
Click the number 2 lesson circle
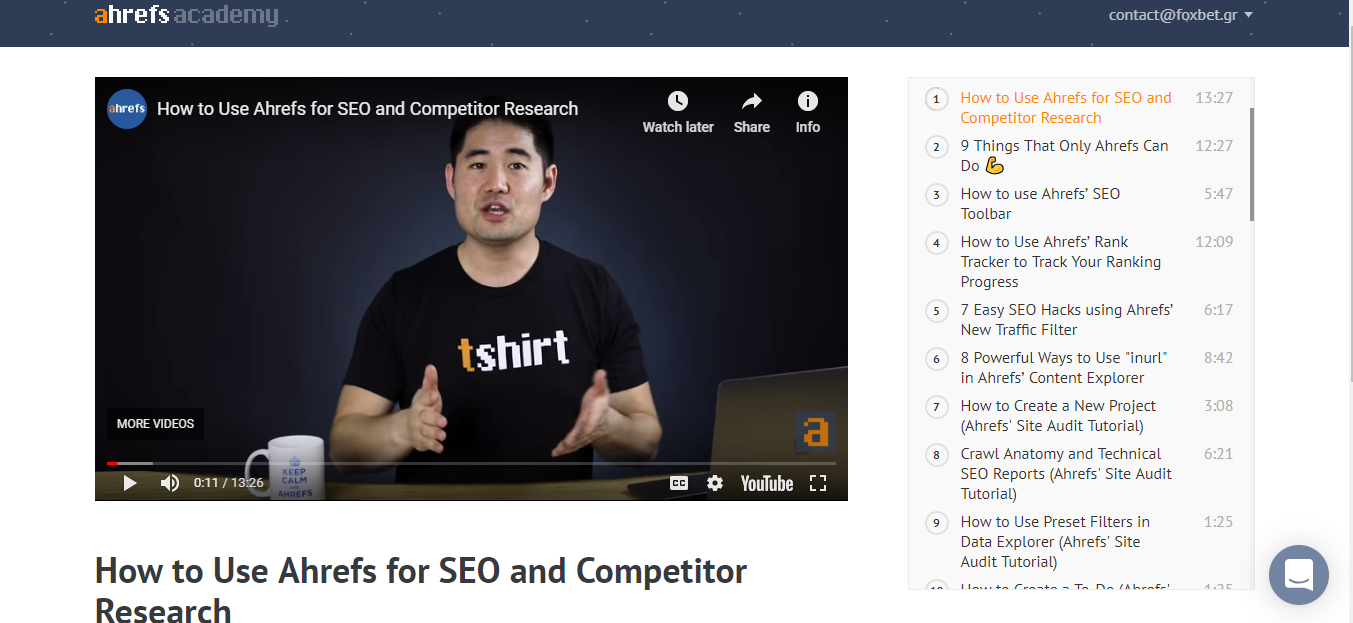point(937,146)
